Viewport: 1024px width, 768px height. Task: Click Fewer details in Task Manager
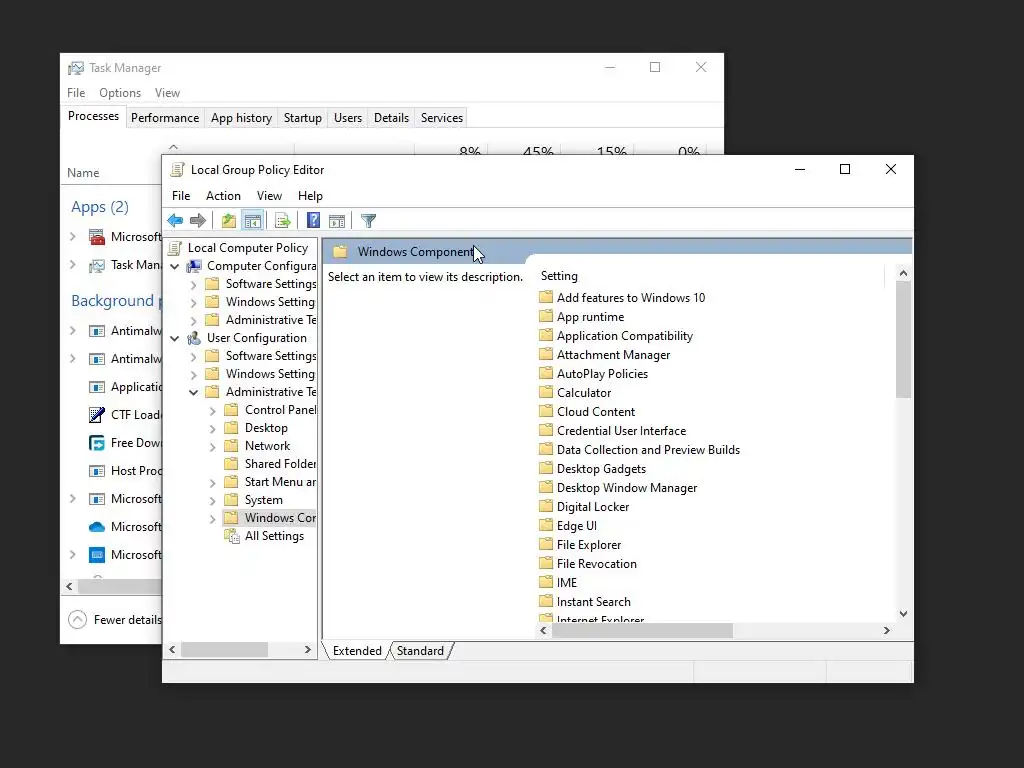(115, 620)
